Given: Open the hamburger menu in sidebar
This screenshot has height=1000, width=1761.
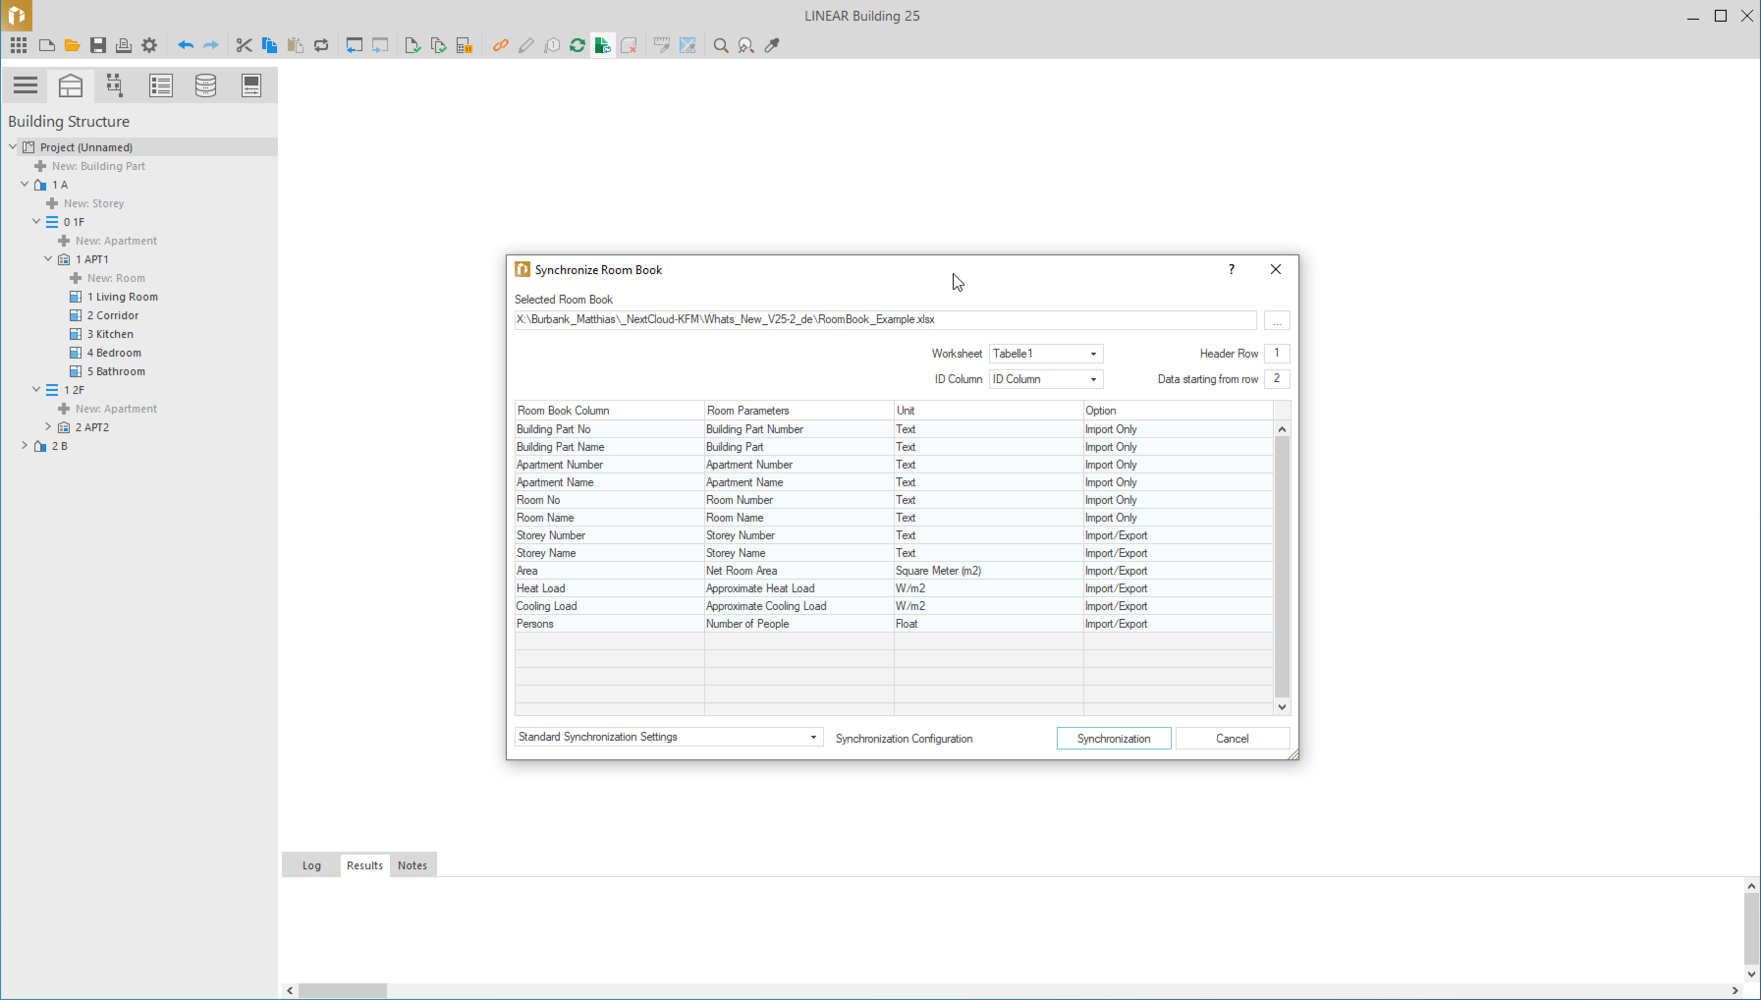Looking at the screenshot, I should pos(25,86).
